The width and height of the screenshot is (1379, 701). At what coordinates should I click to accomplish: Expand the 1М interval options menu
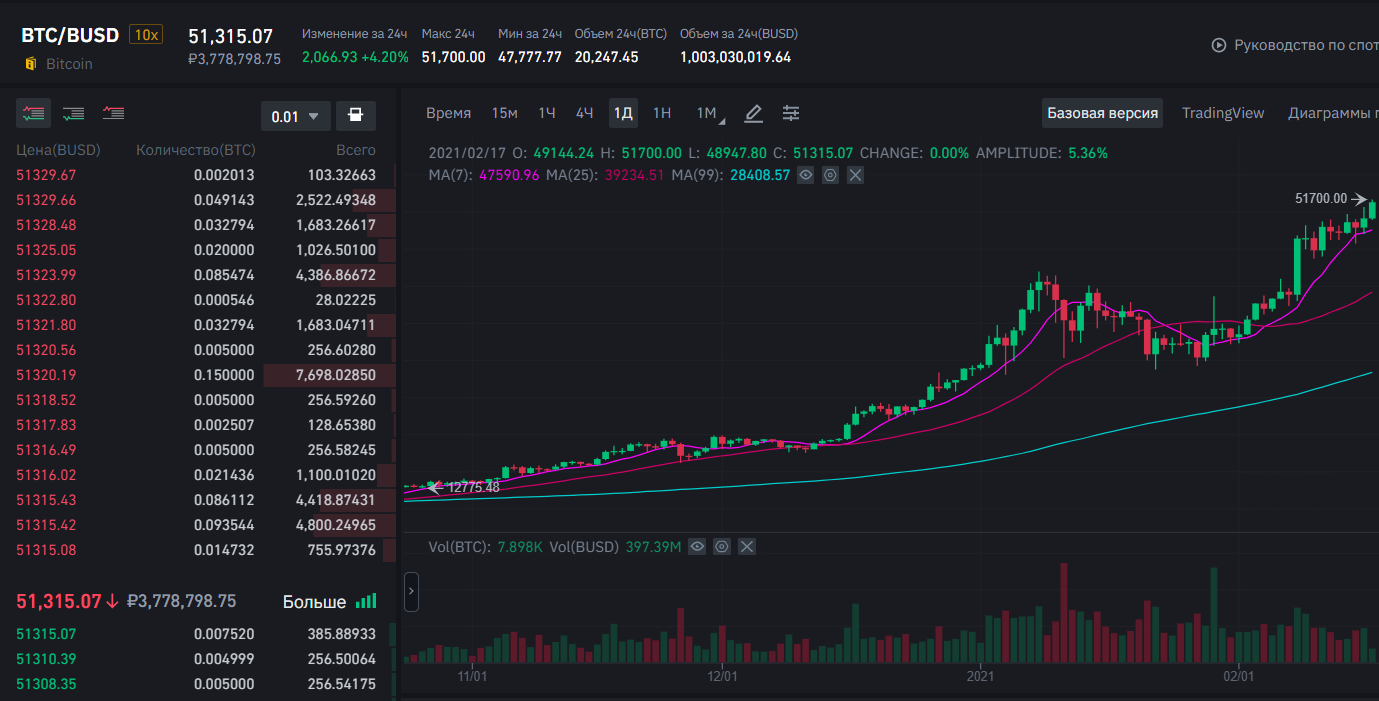(x=709, y=114)
